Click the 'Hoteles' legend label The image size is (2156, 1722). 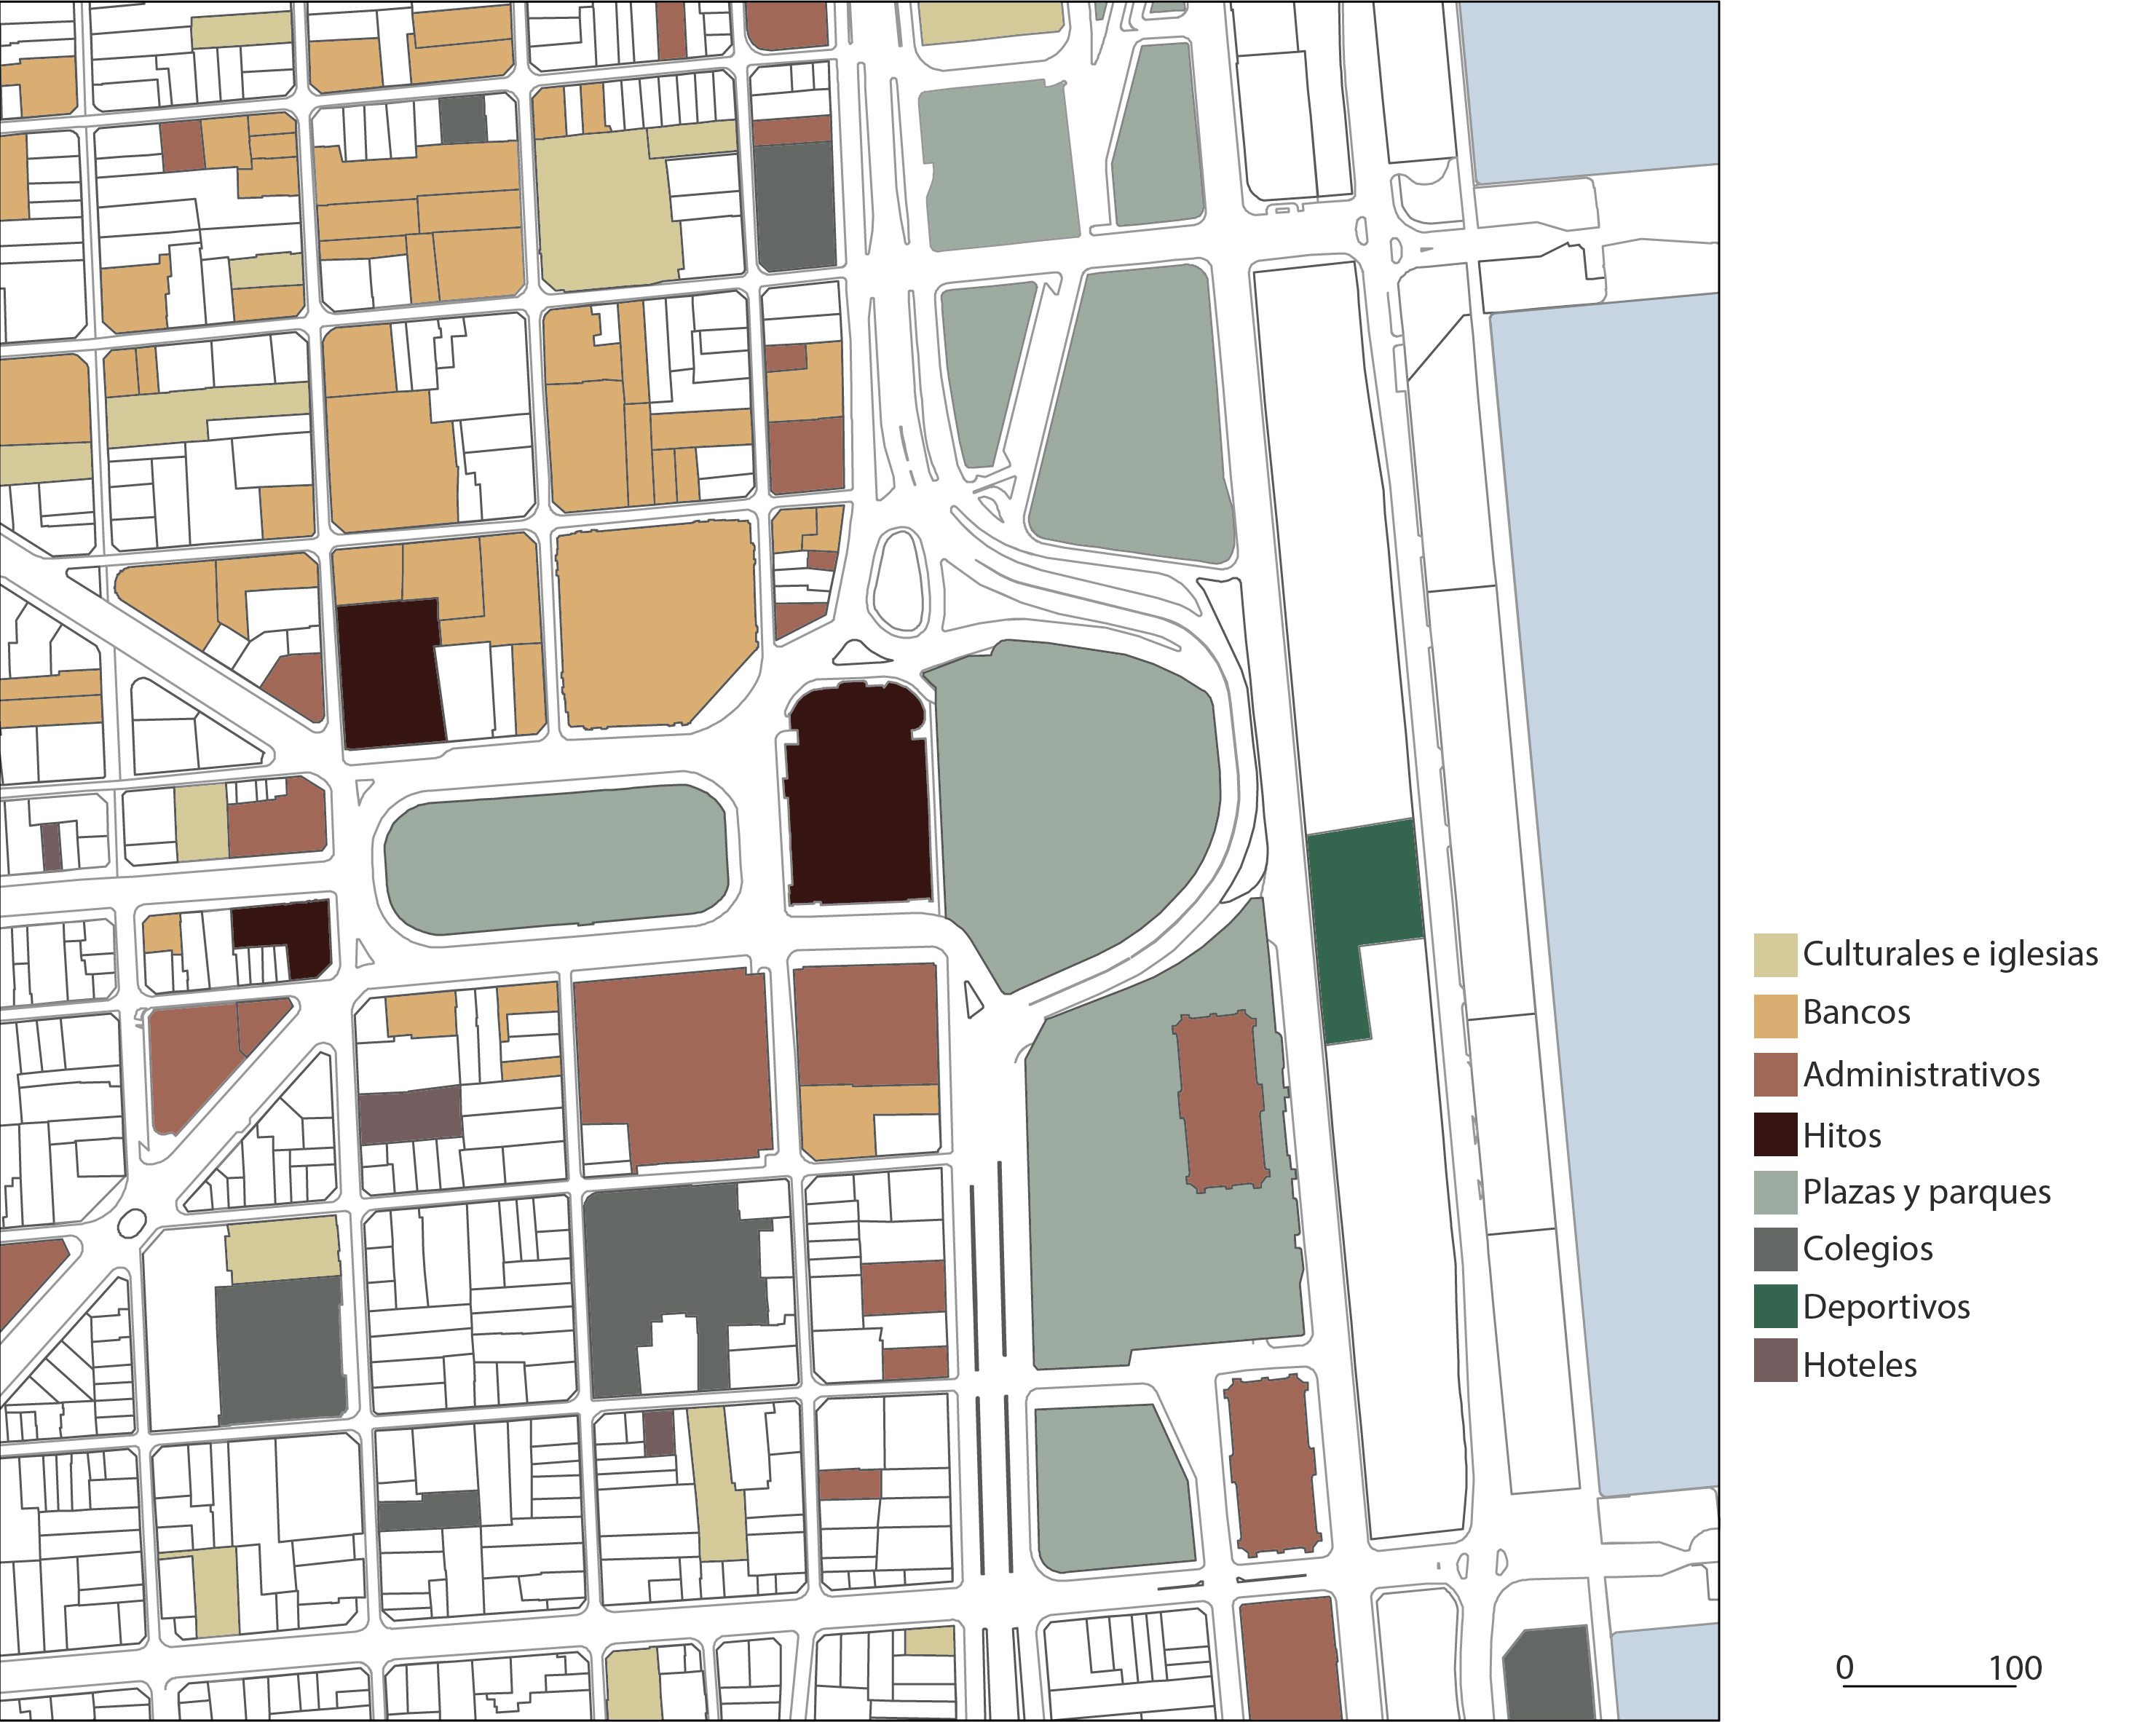point(1860,1365)
